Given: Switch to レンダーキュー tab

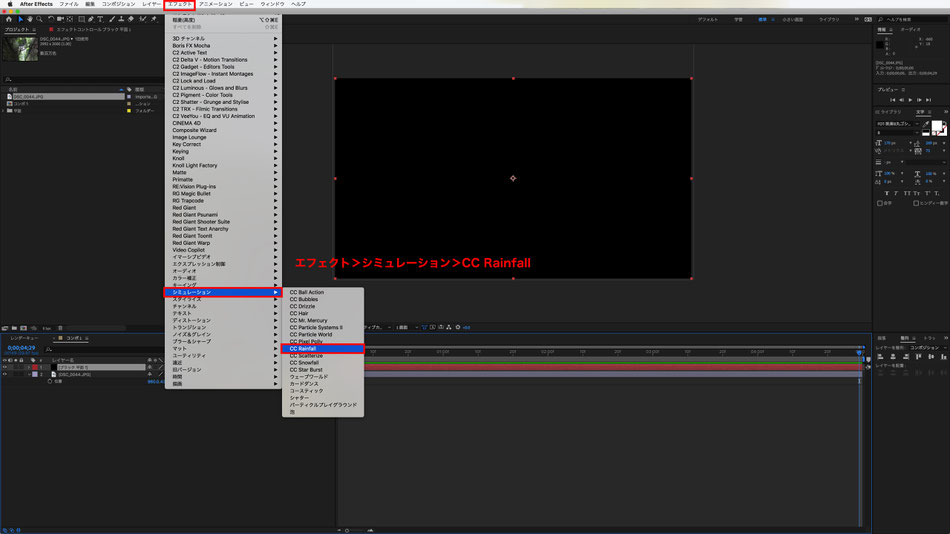Looking at the screenshot, I should 24,338.
